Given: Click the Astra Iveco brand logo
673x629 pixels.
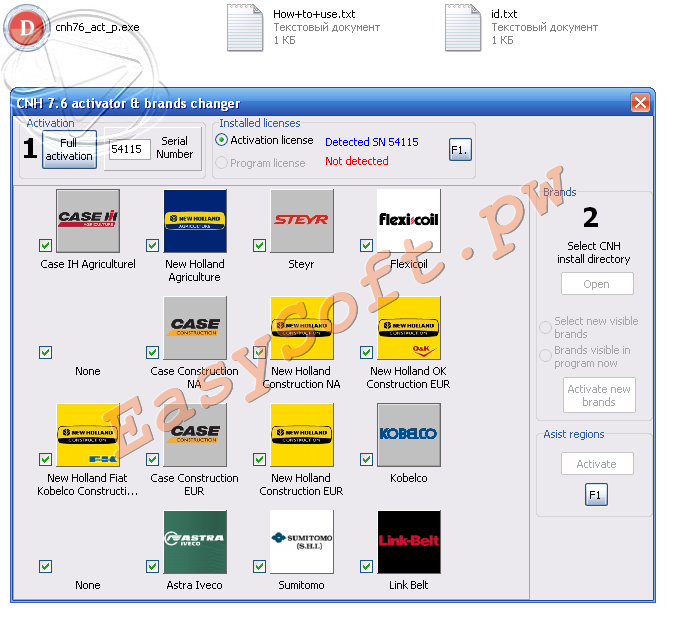Looking at the screenshot, I should coord(195,542).
